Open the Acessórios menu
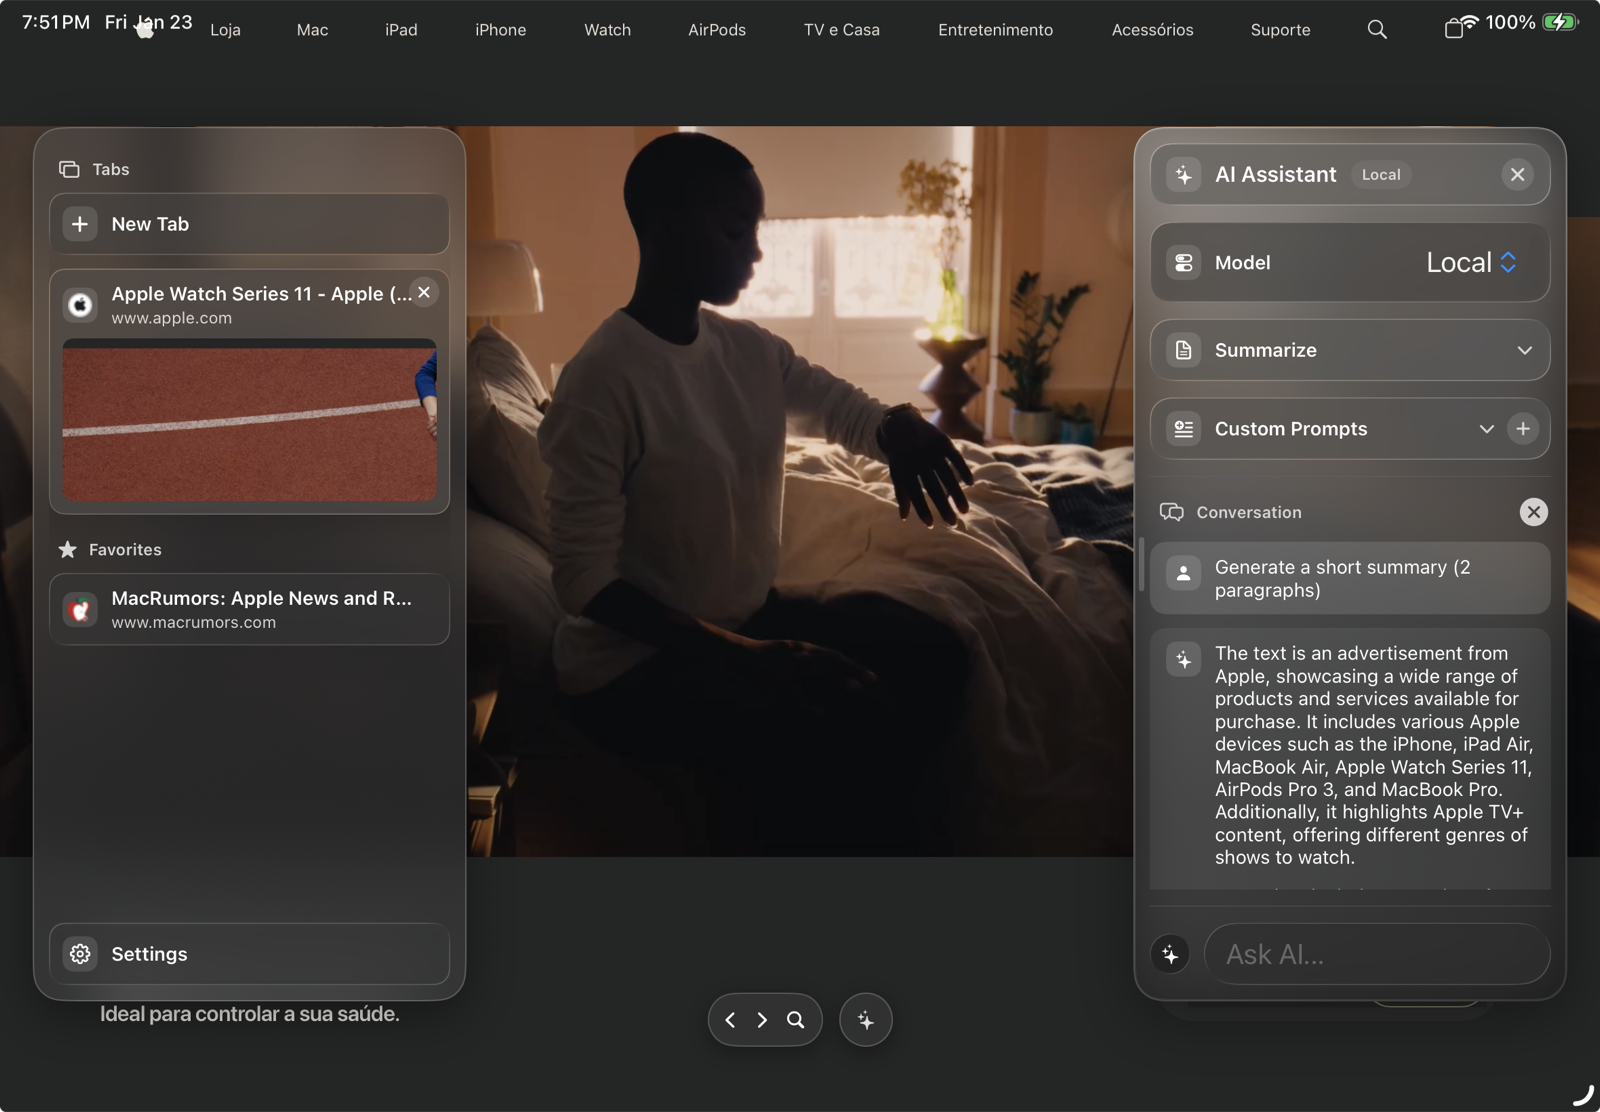Screen dimensions: 1600x1112 coord(1153,30)
